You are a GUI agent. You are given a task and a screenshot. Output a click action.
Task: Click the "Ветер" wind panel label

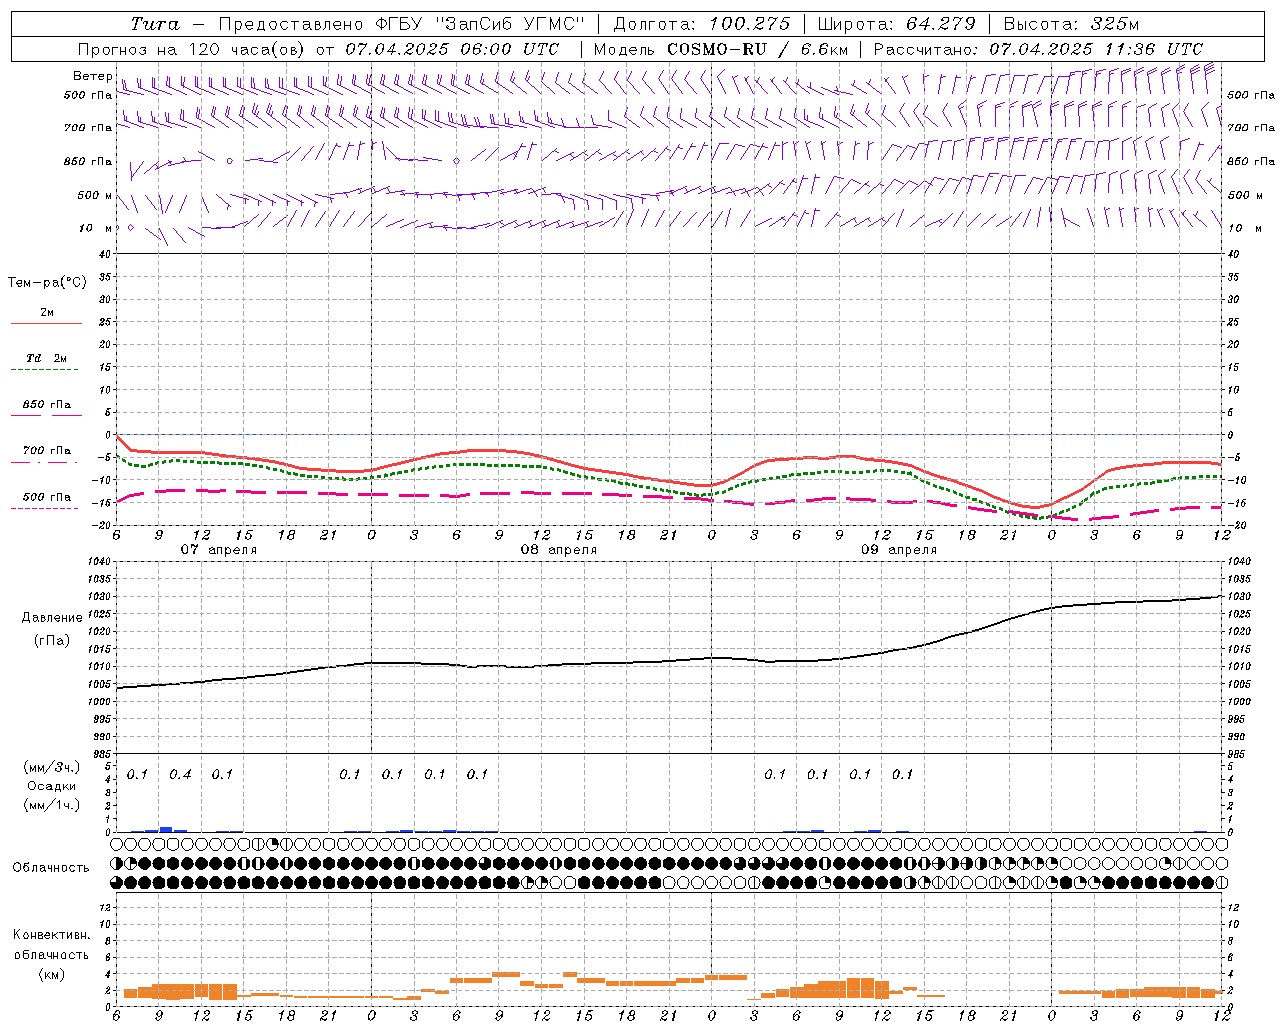click(x=92, y=76)
